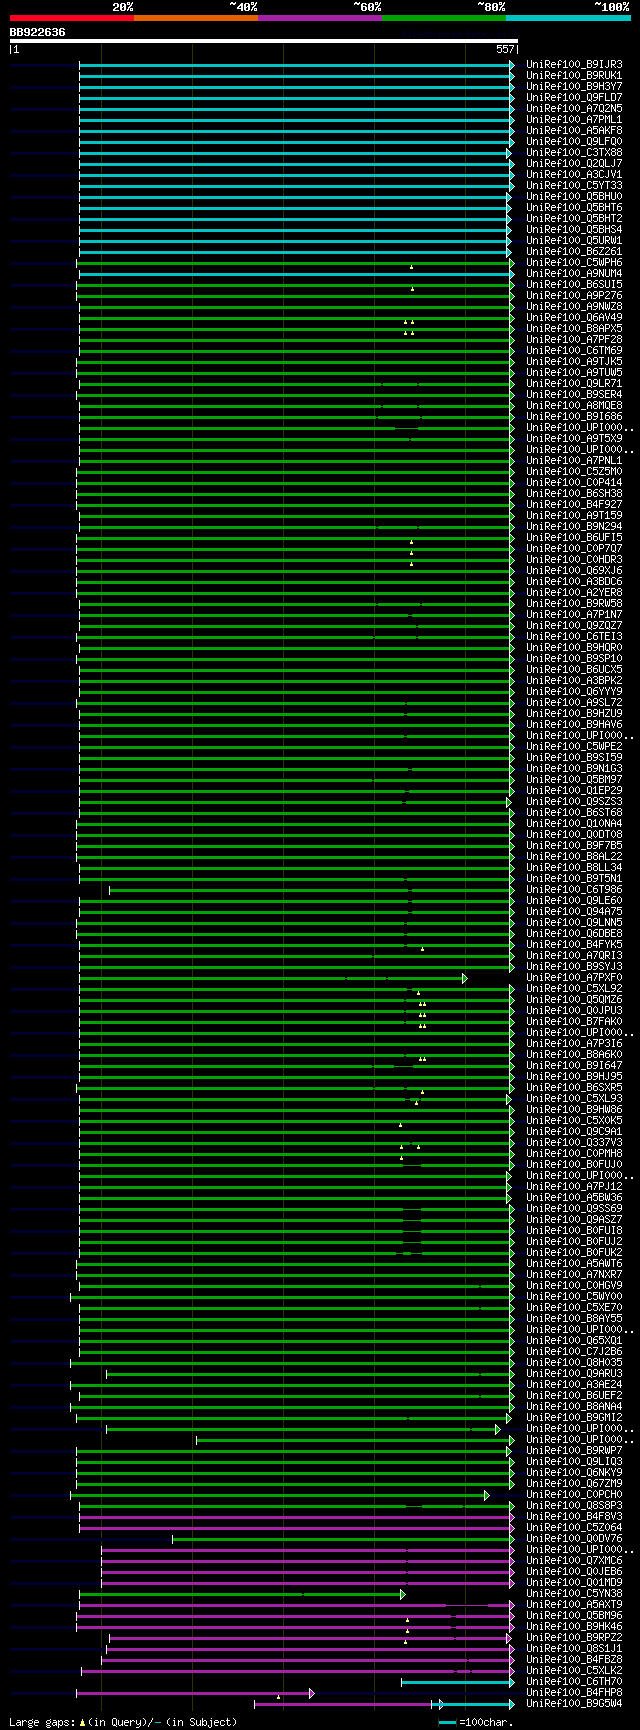The width and height of the screenshot is (640, 1730).
Task: Open the UniRef100_Q2QLJ7 hit
Action: pos(574,164)
